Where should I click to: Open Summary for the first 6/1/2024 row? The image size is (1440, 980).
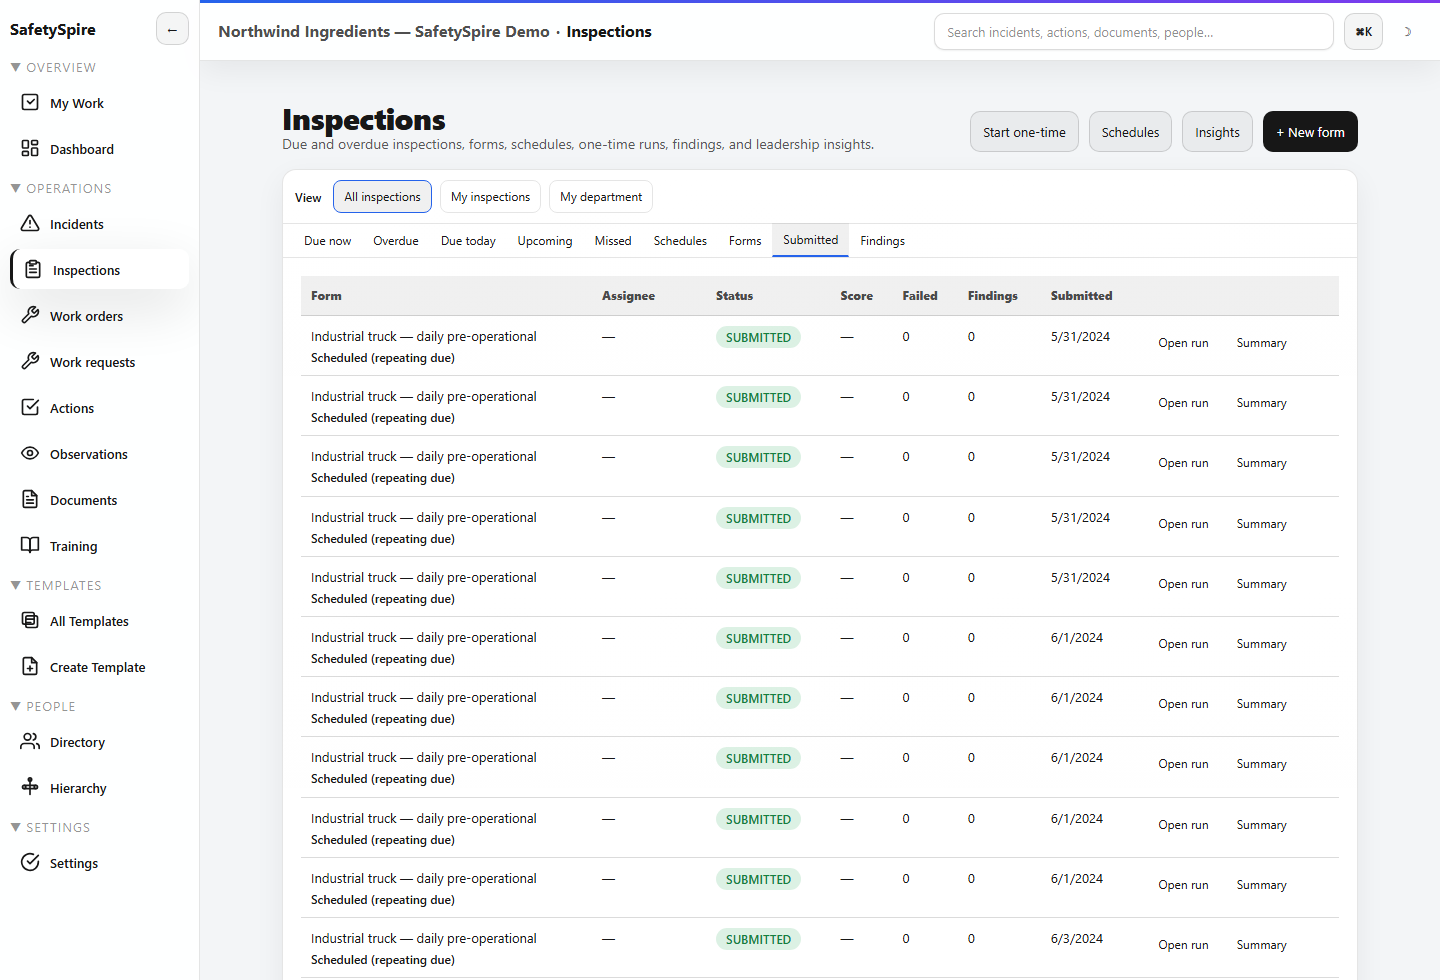click(1261, 644)
